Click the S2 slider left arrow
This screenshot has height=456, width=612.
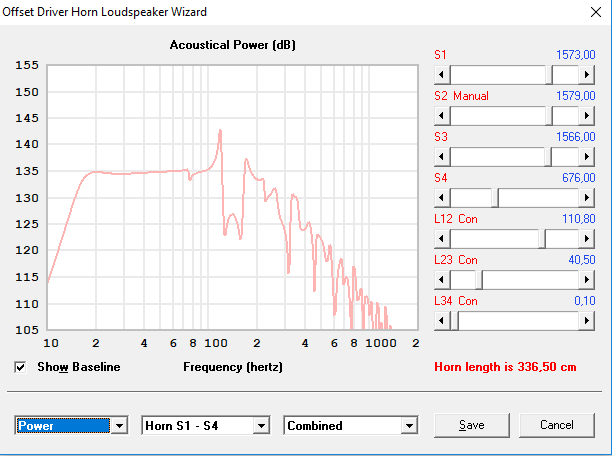pos(442,116)
